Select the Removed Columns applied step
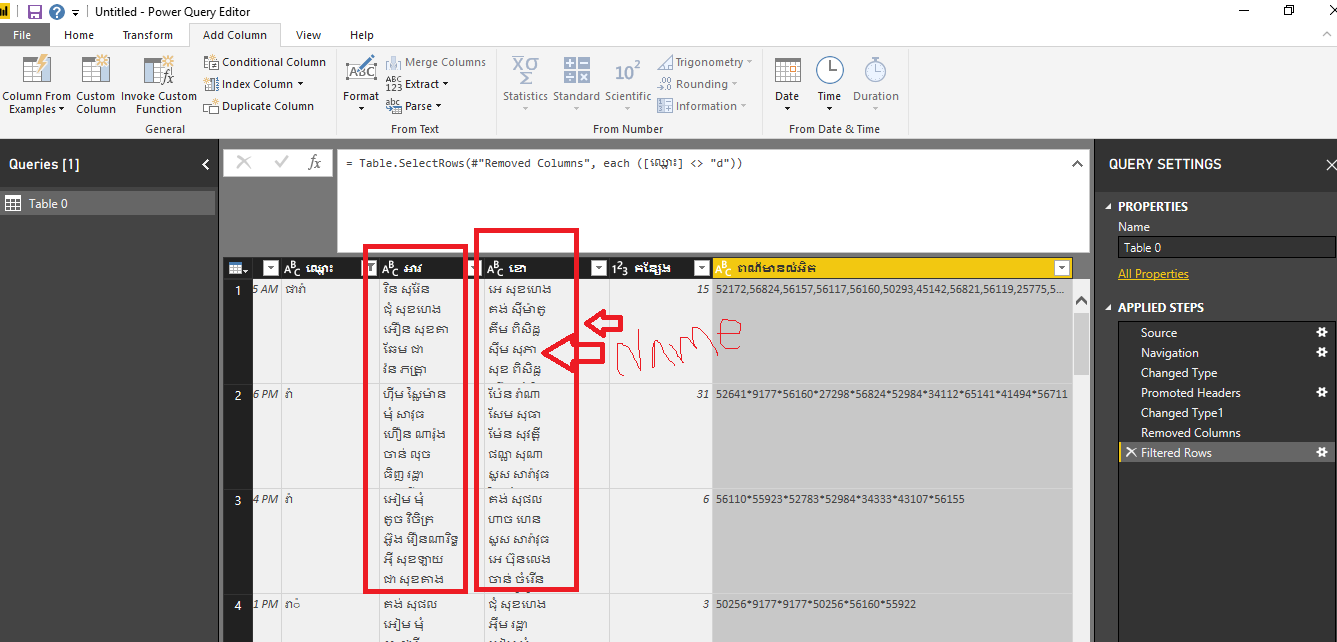 (x=1190, y=433)
